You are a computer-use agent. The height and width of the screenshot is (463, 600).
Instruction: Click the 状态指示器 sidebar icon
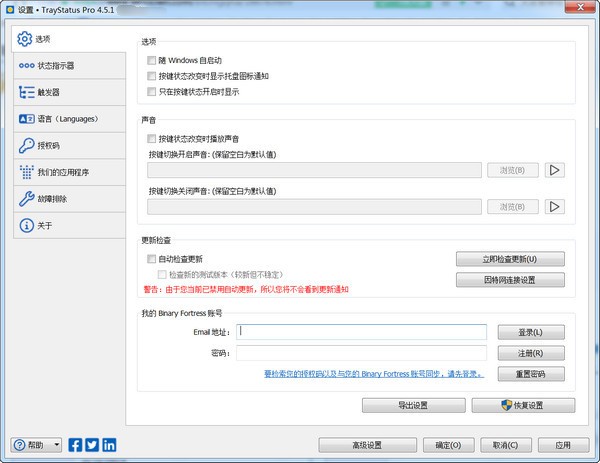pos(26,66)
